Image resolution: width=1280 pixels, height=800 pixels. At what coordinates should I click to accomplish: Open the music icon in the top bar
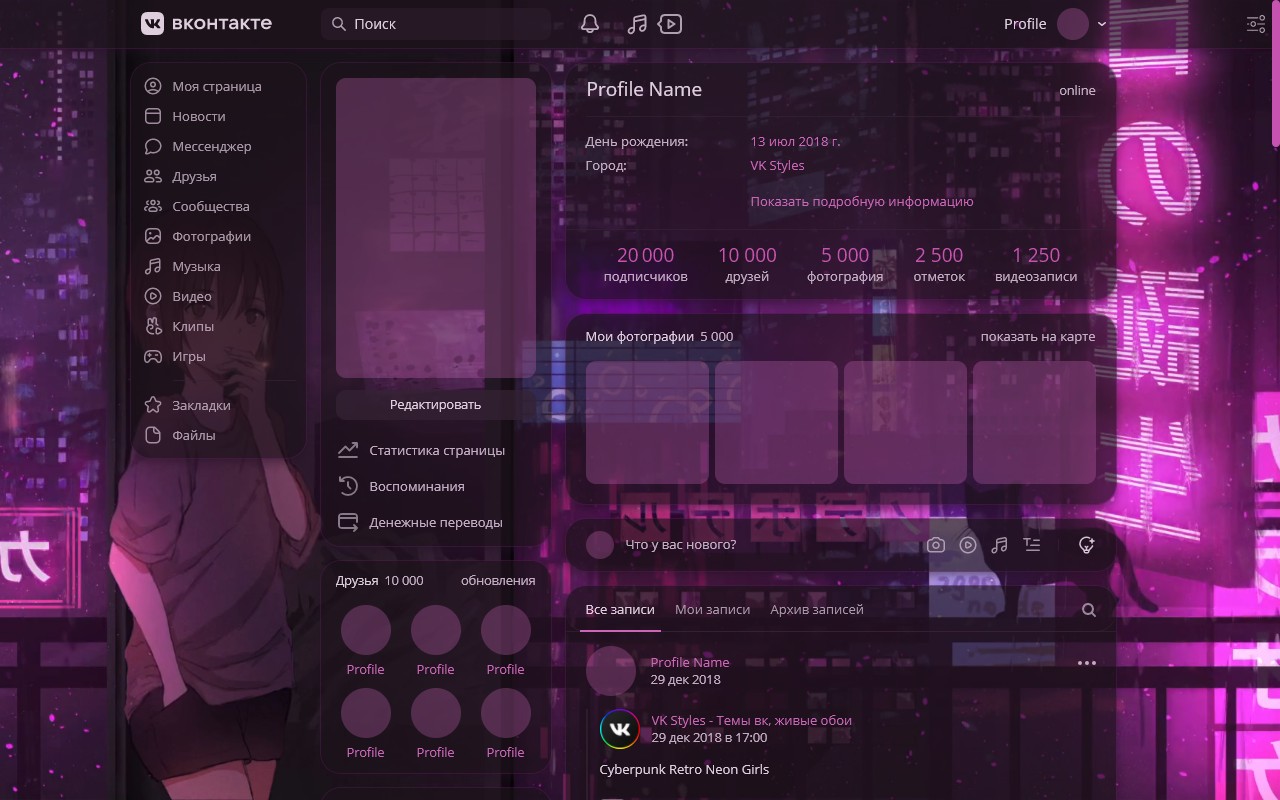(637, 23)
